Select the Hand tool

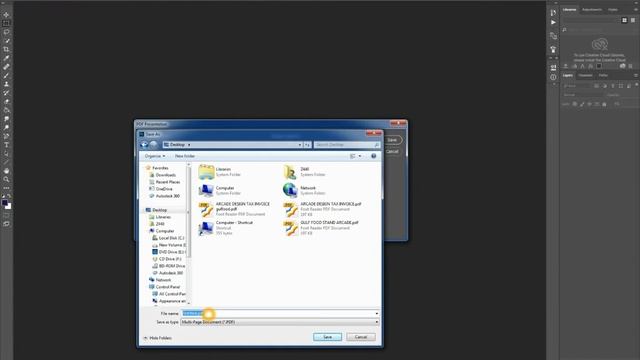point(6,171)
